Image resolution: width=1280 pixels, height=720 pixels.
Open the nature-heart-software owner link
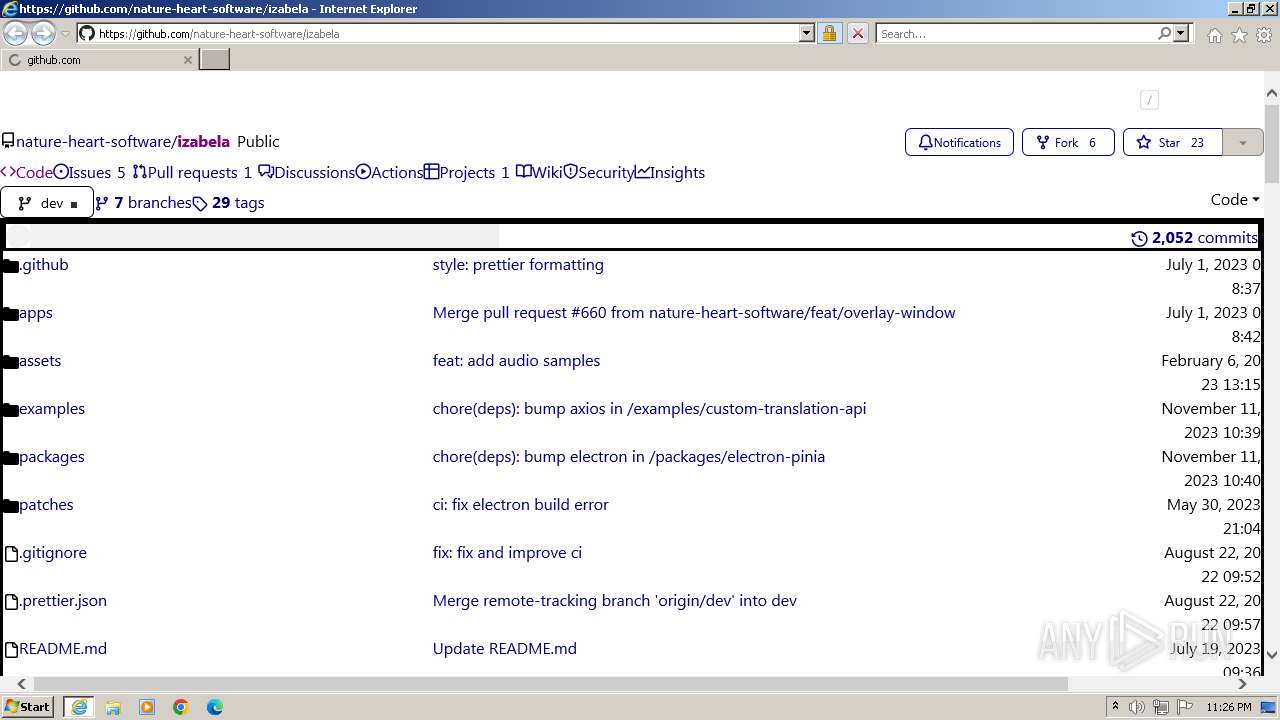pyautogui.click(x=94, y=142)
